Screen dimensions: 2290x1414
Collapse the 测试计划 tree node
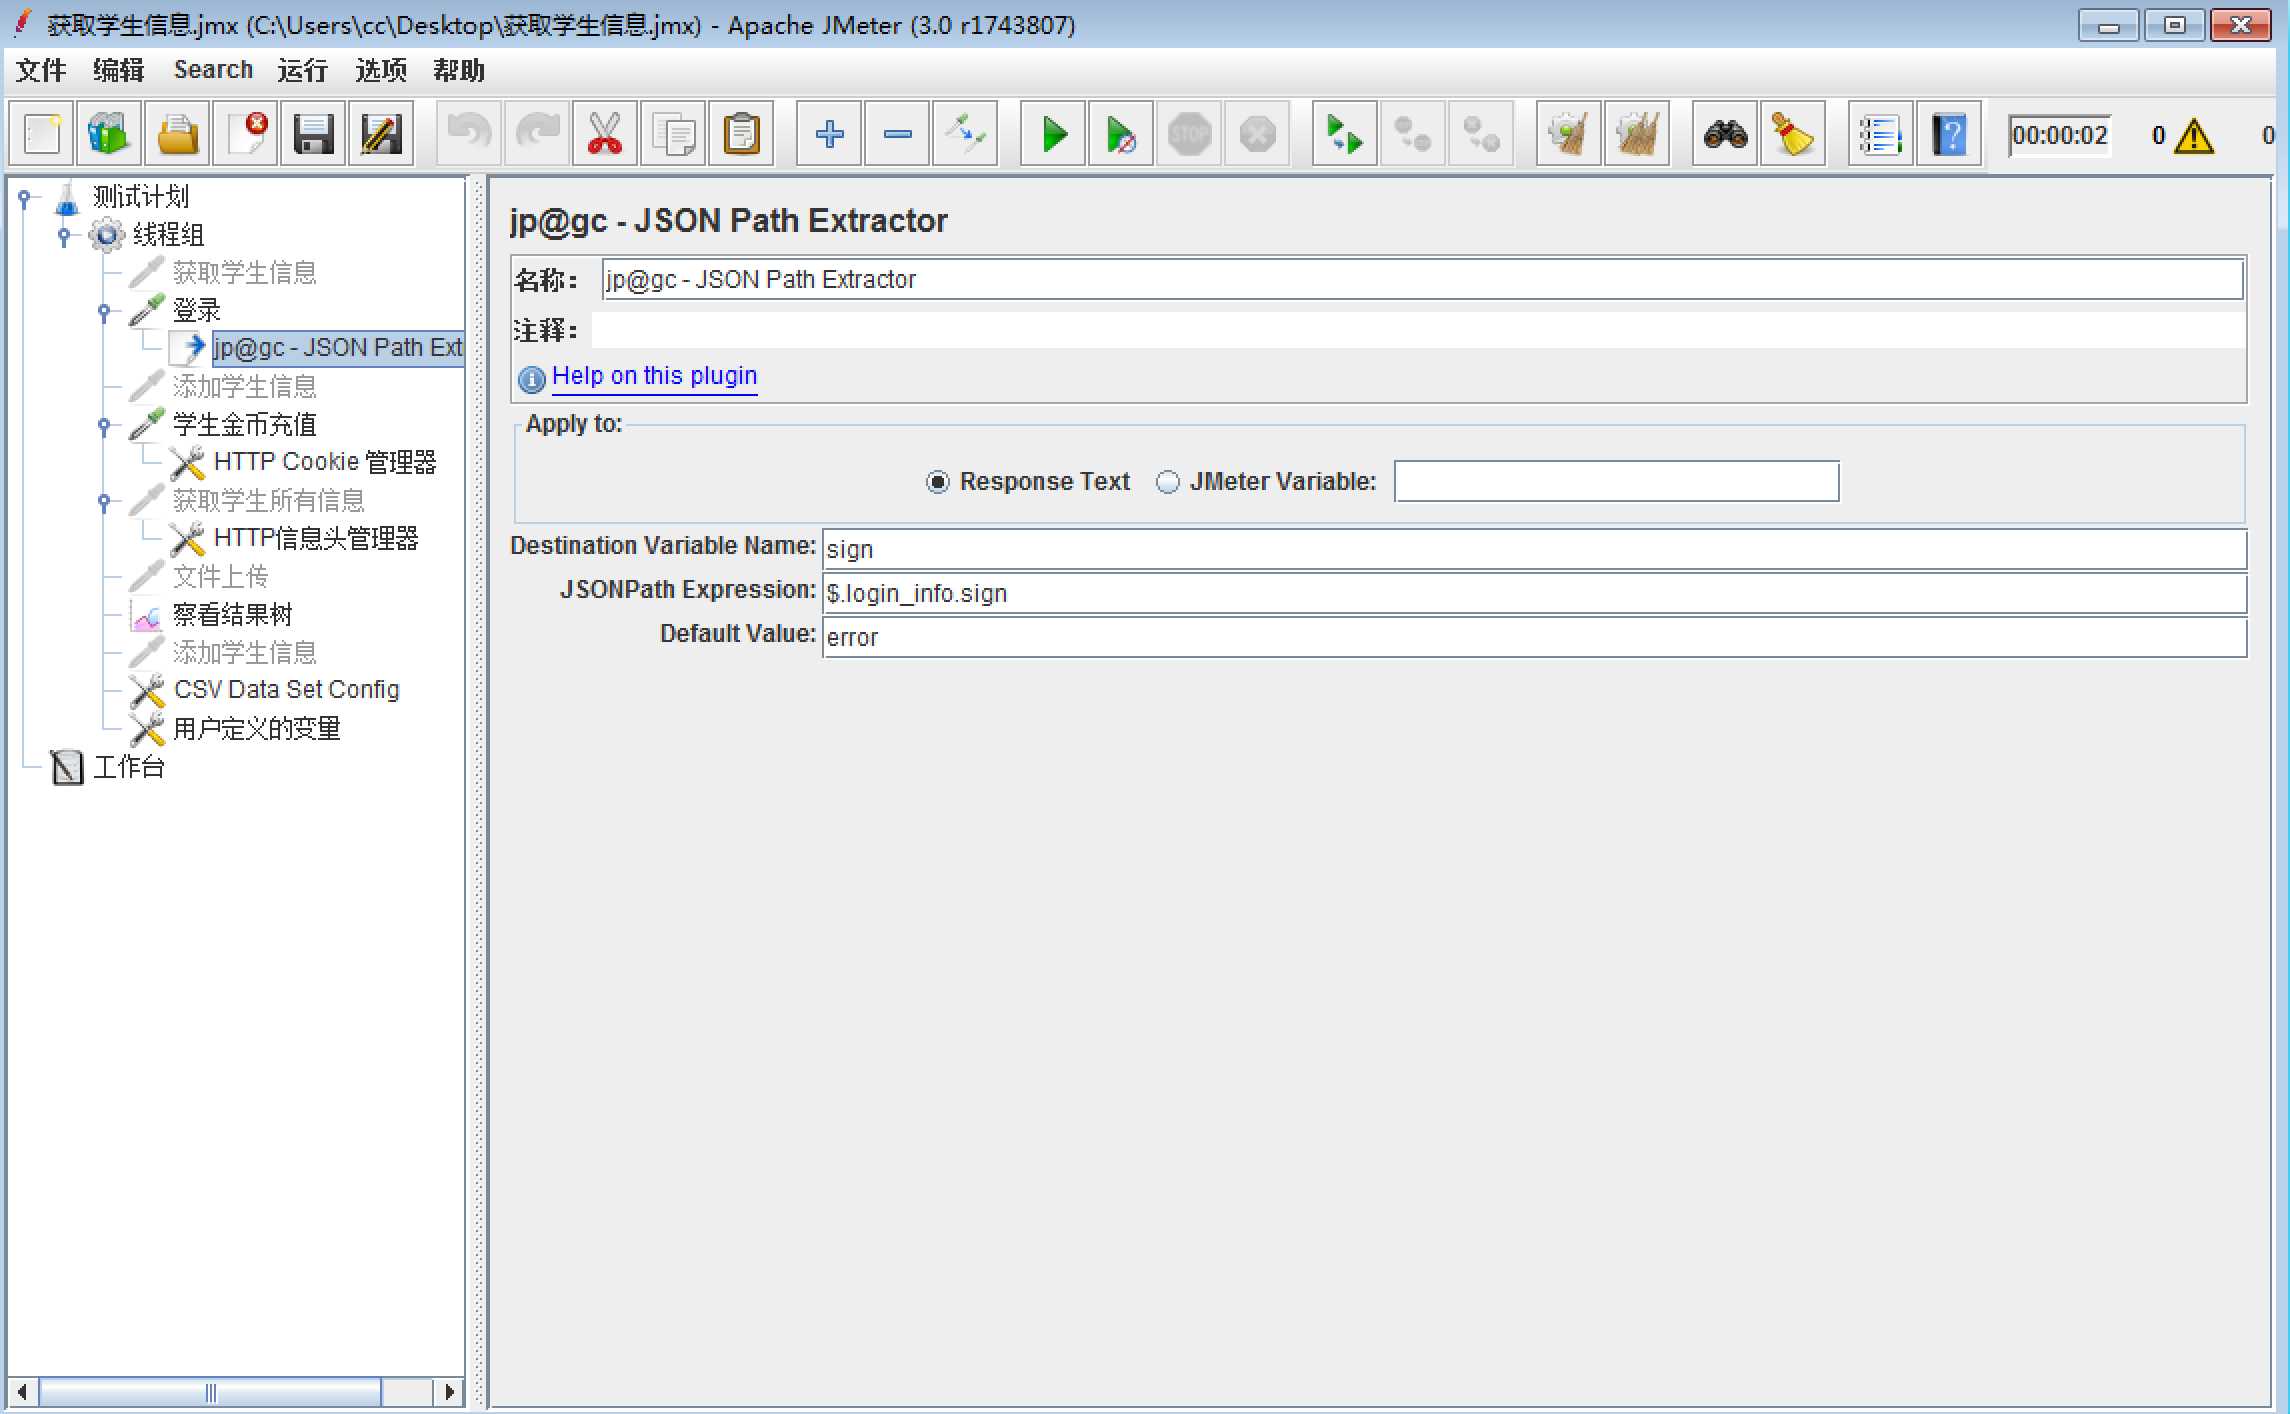pos(25,198)
